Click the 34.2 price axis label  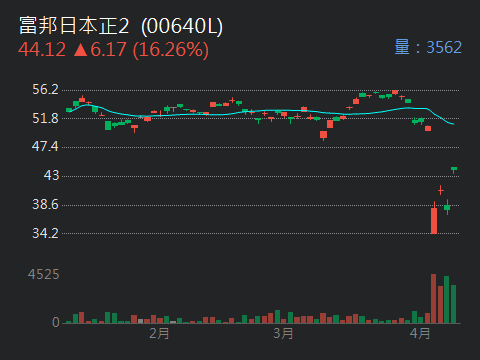[x=45, y=233]
